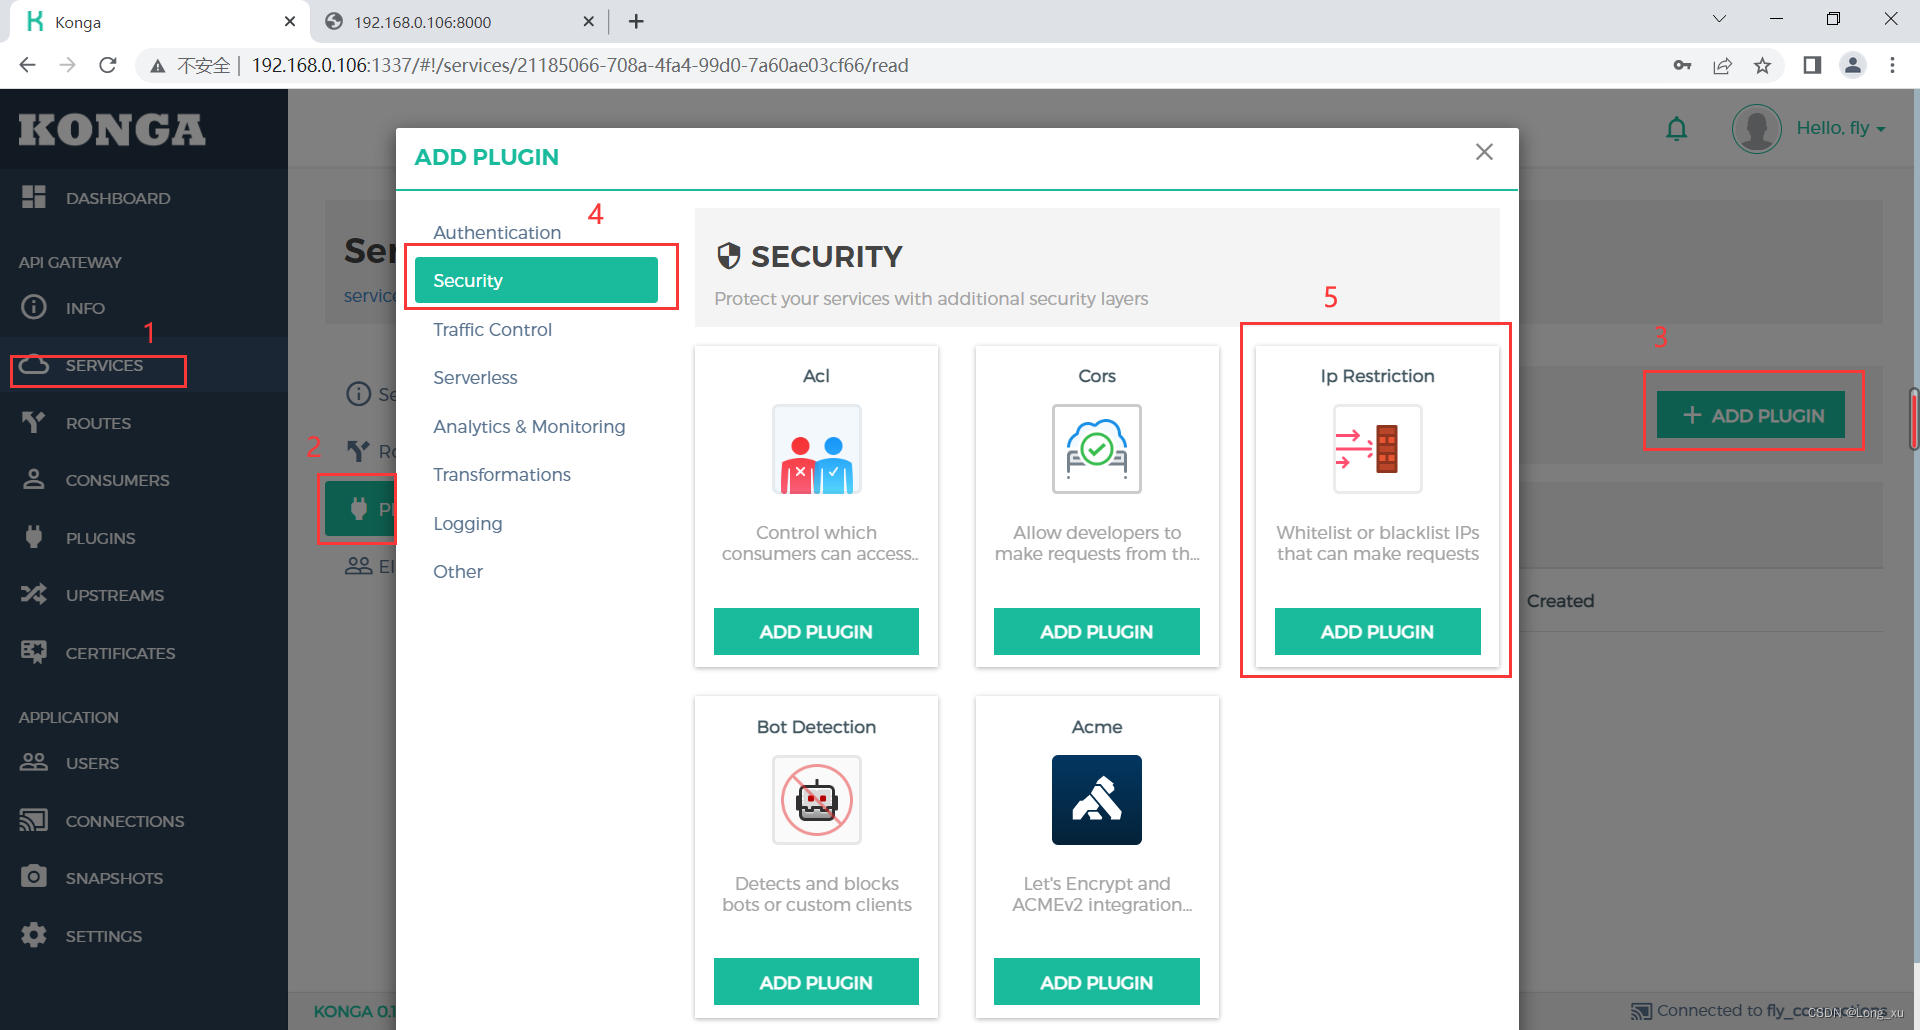Click the Services cloud icon in sidebar

tap(34, 364)
